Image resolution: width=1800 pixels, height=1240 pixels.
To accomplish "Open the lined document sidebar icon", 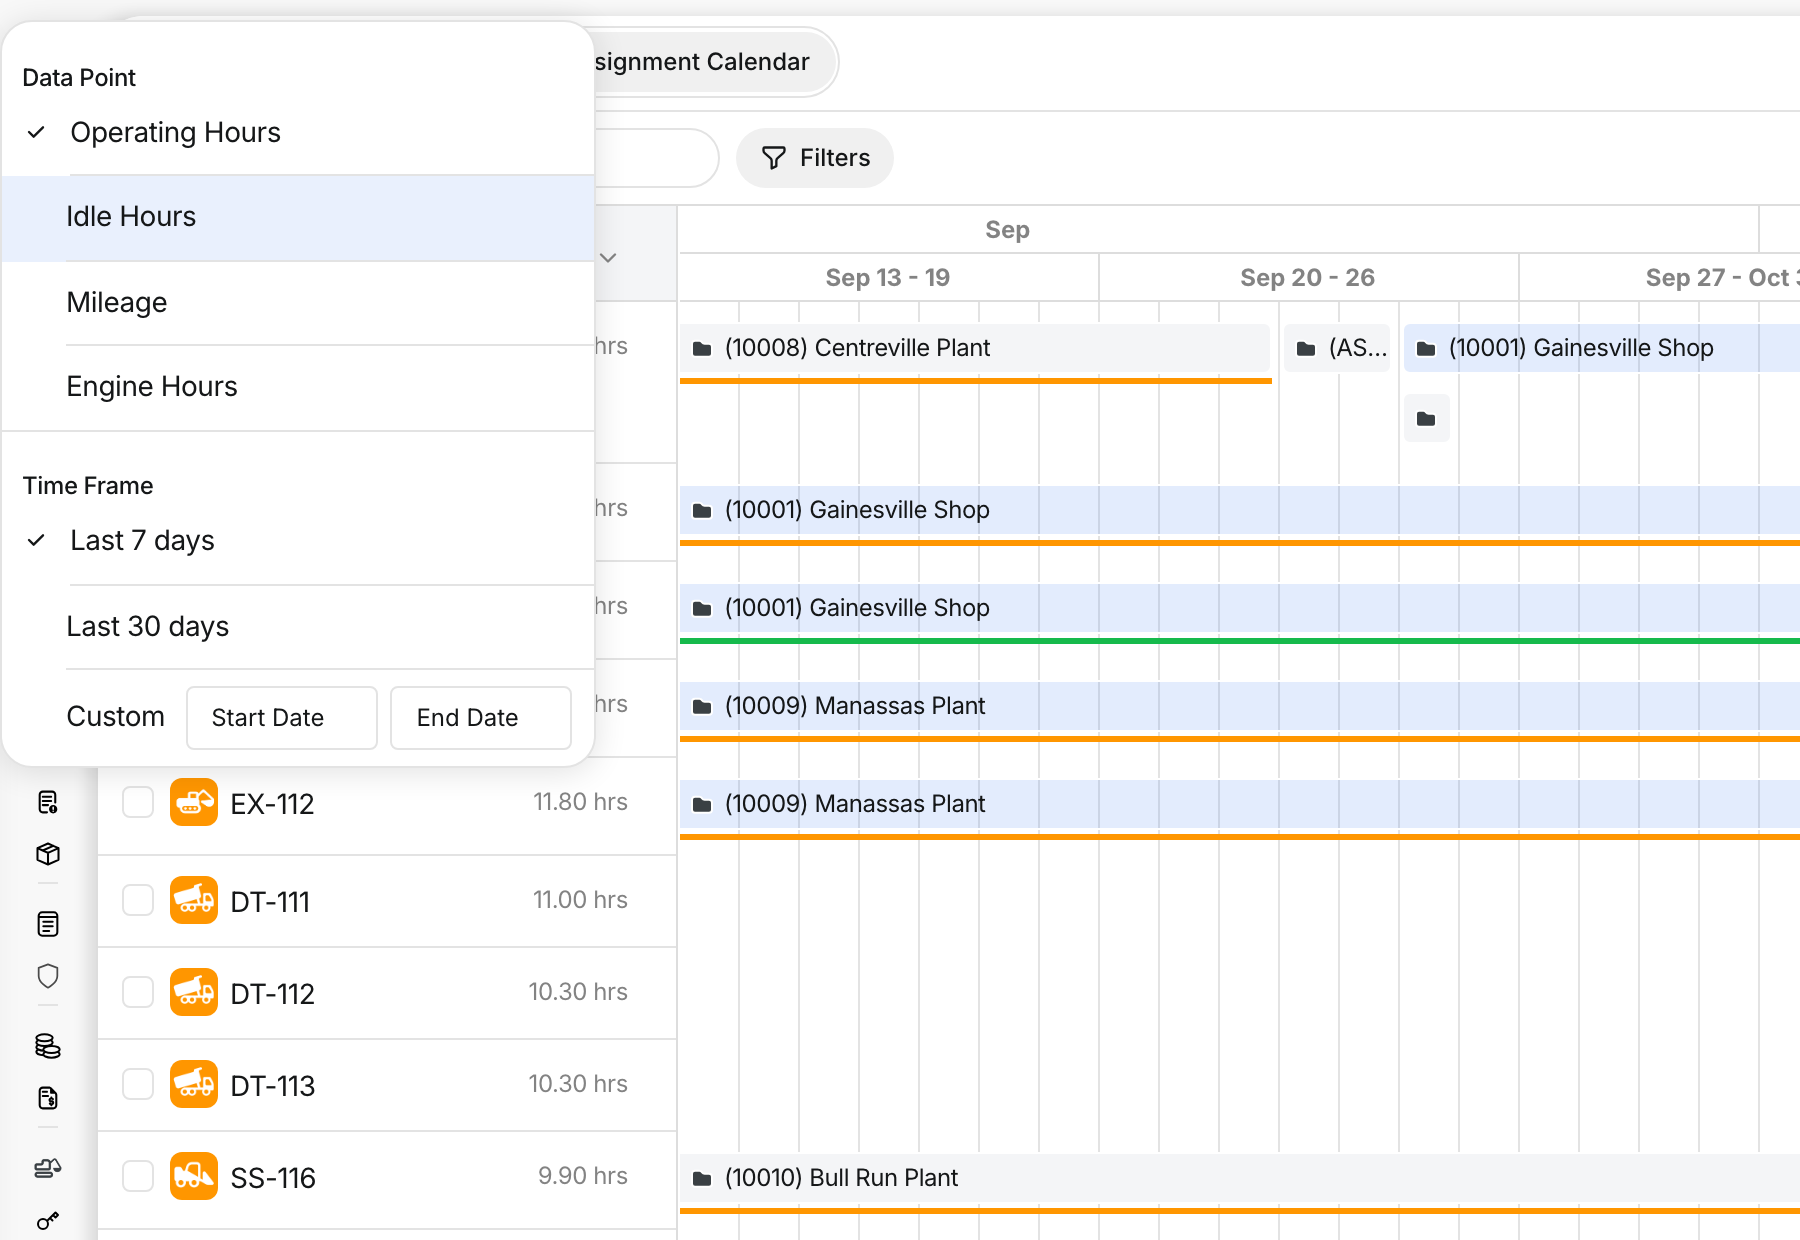I will click(48, 924).
